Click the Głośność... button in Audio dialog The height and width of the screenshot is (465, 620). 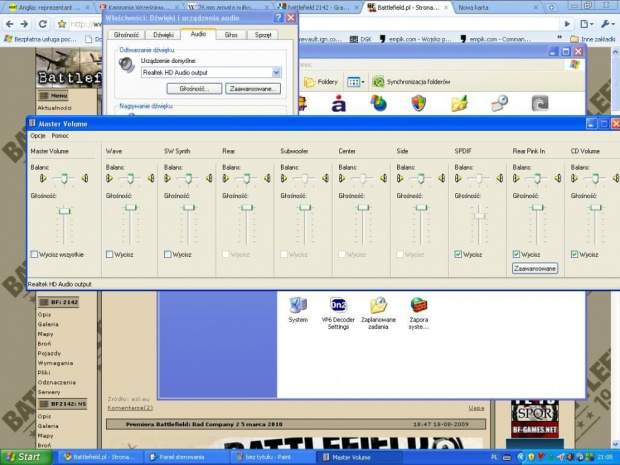point(194,89)
